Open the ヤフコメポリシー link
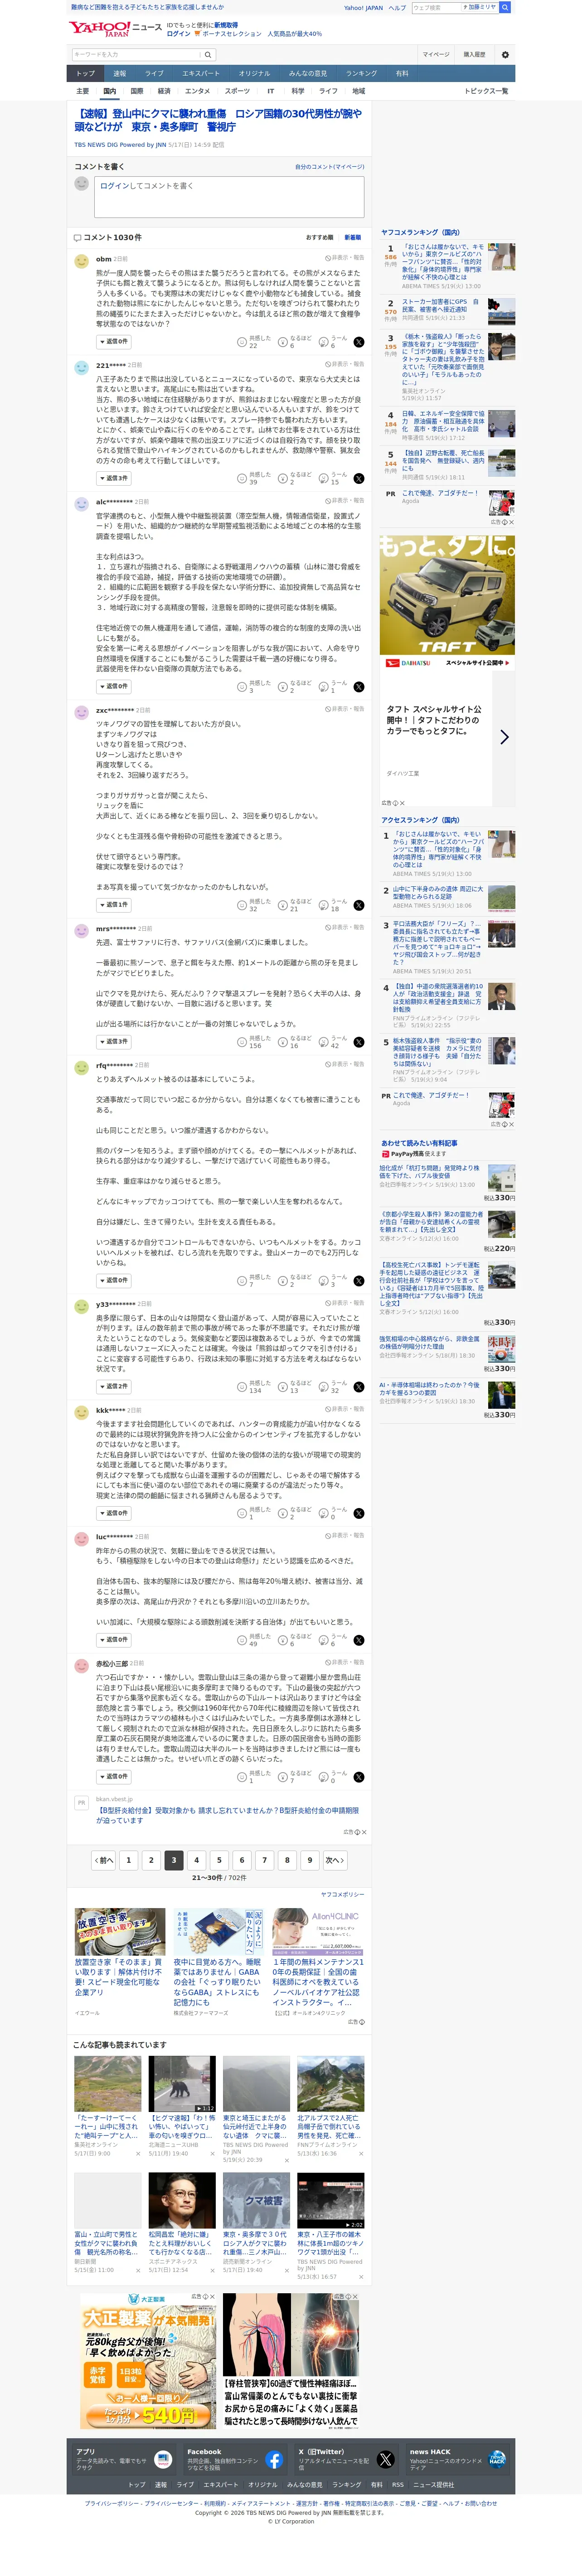The image size is (582, 2576). tap(342, 1895)
